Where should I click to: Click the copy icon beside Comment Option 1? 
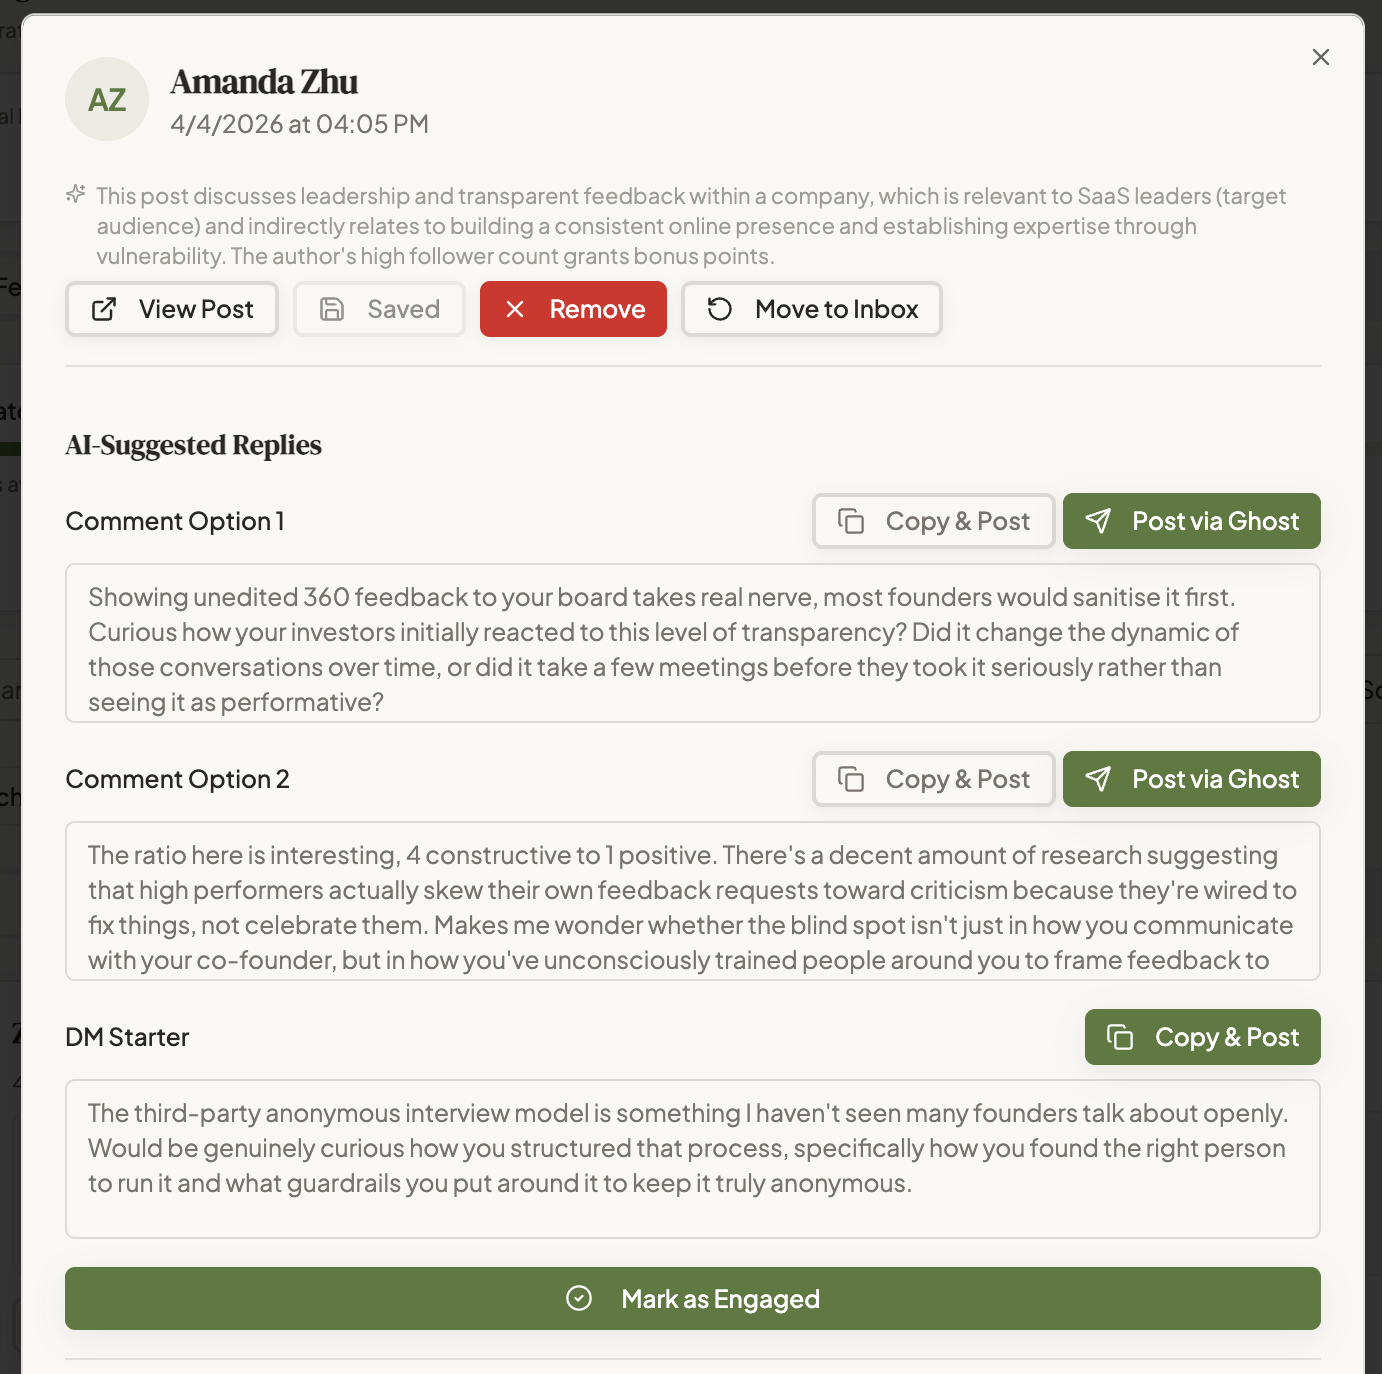pyautogui.click(x=851, y=521)
